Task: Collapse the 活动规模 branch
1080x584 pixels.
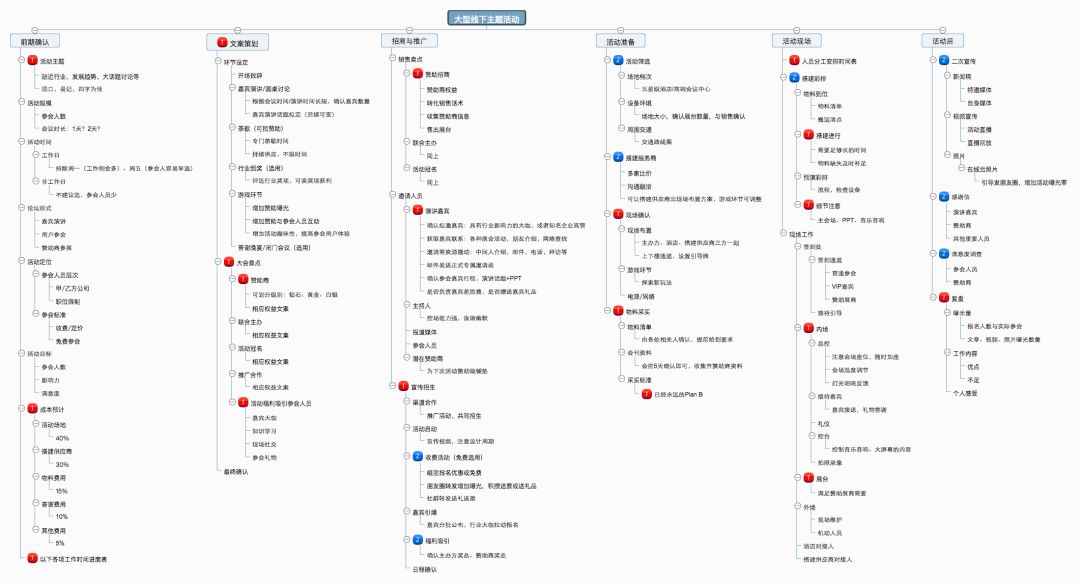Action: (x=19, y=103)
